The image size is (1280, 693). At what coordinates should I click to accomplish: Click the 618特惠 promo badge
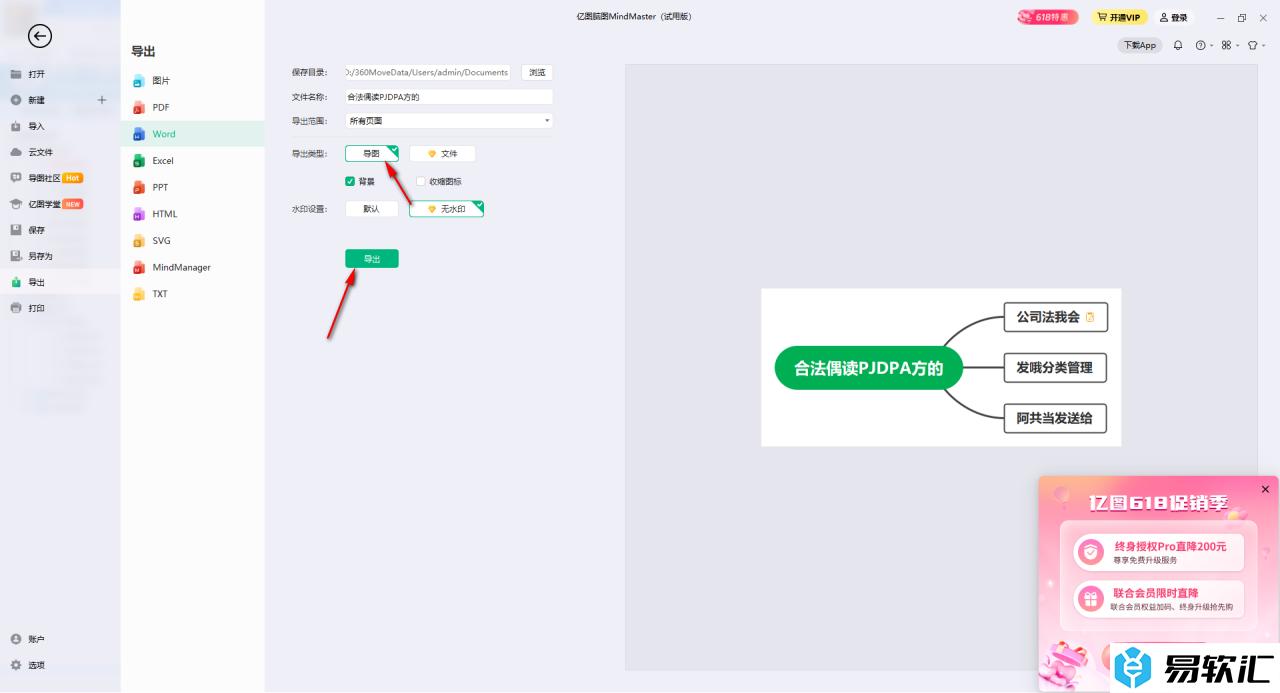1049,17
